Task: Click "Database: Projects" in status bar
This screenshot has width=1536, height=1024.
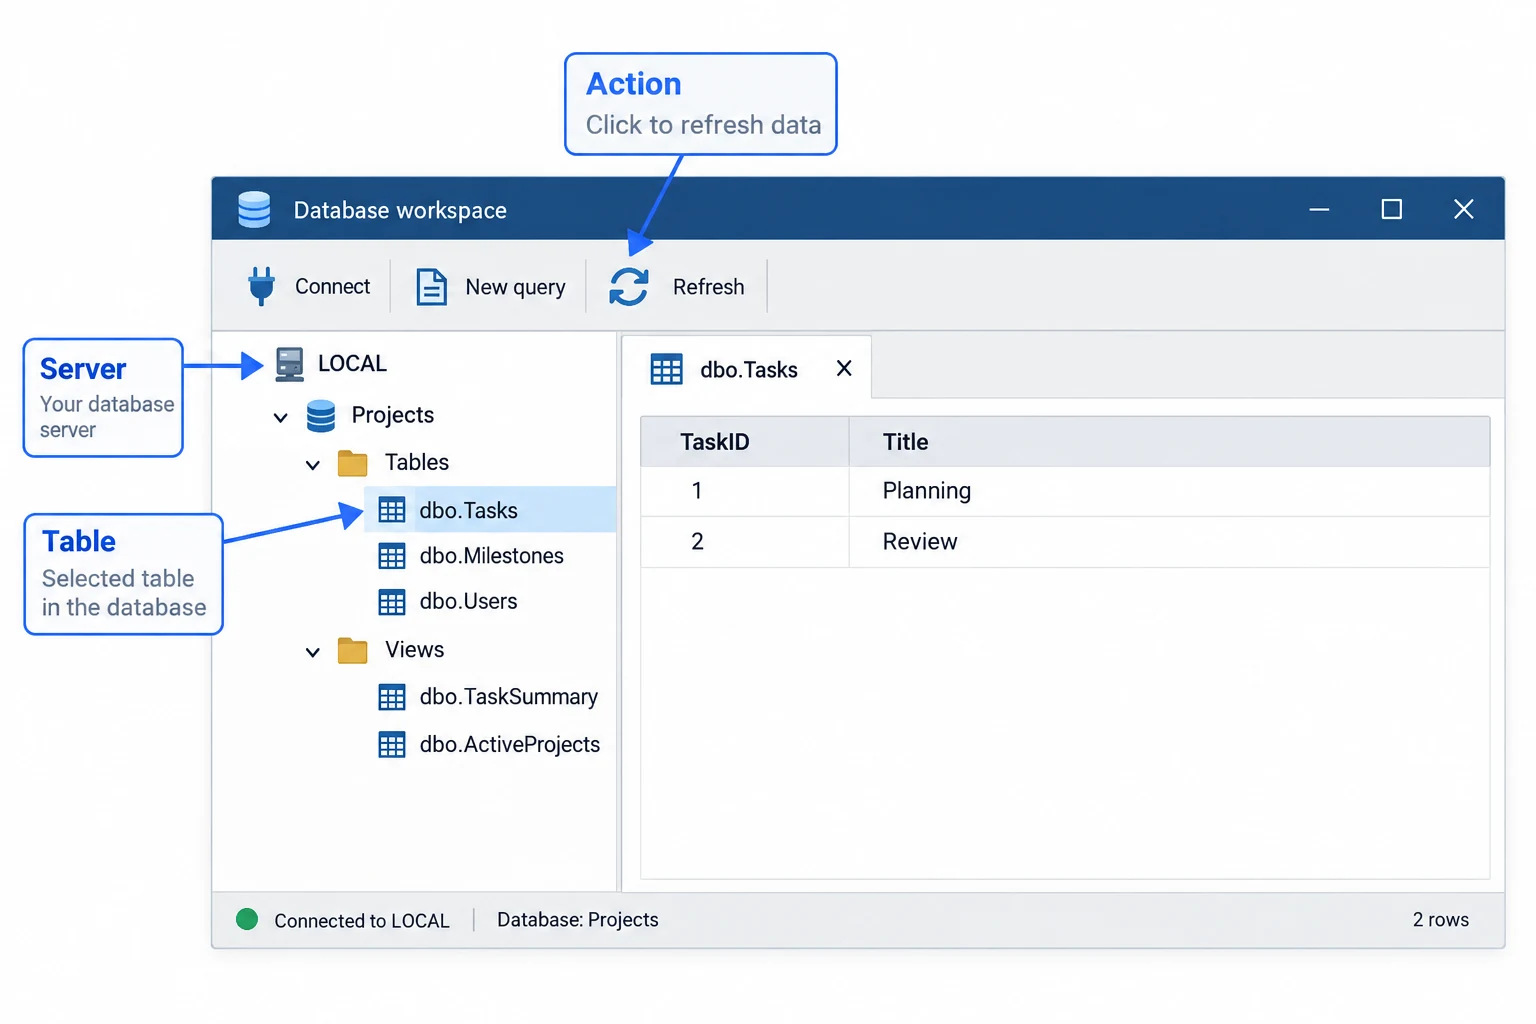Action: point(578,920)
